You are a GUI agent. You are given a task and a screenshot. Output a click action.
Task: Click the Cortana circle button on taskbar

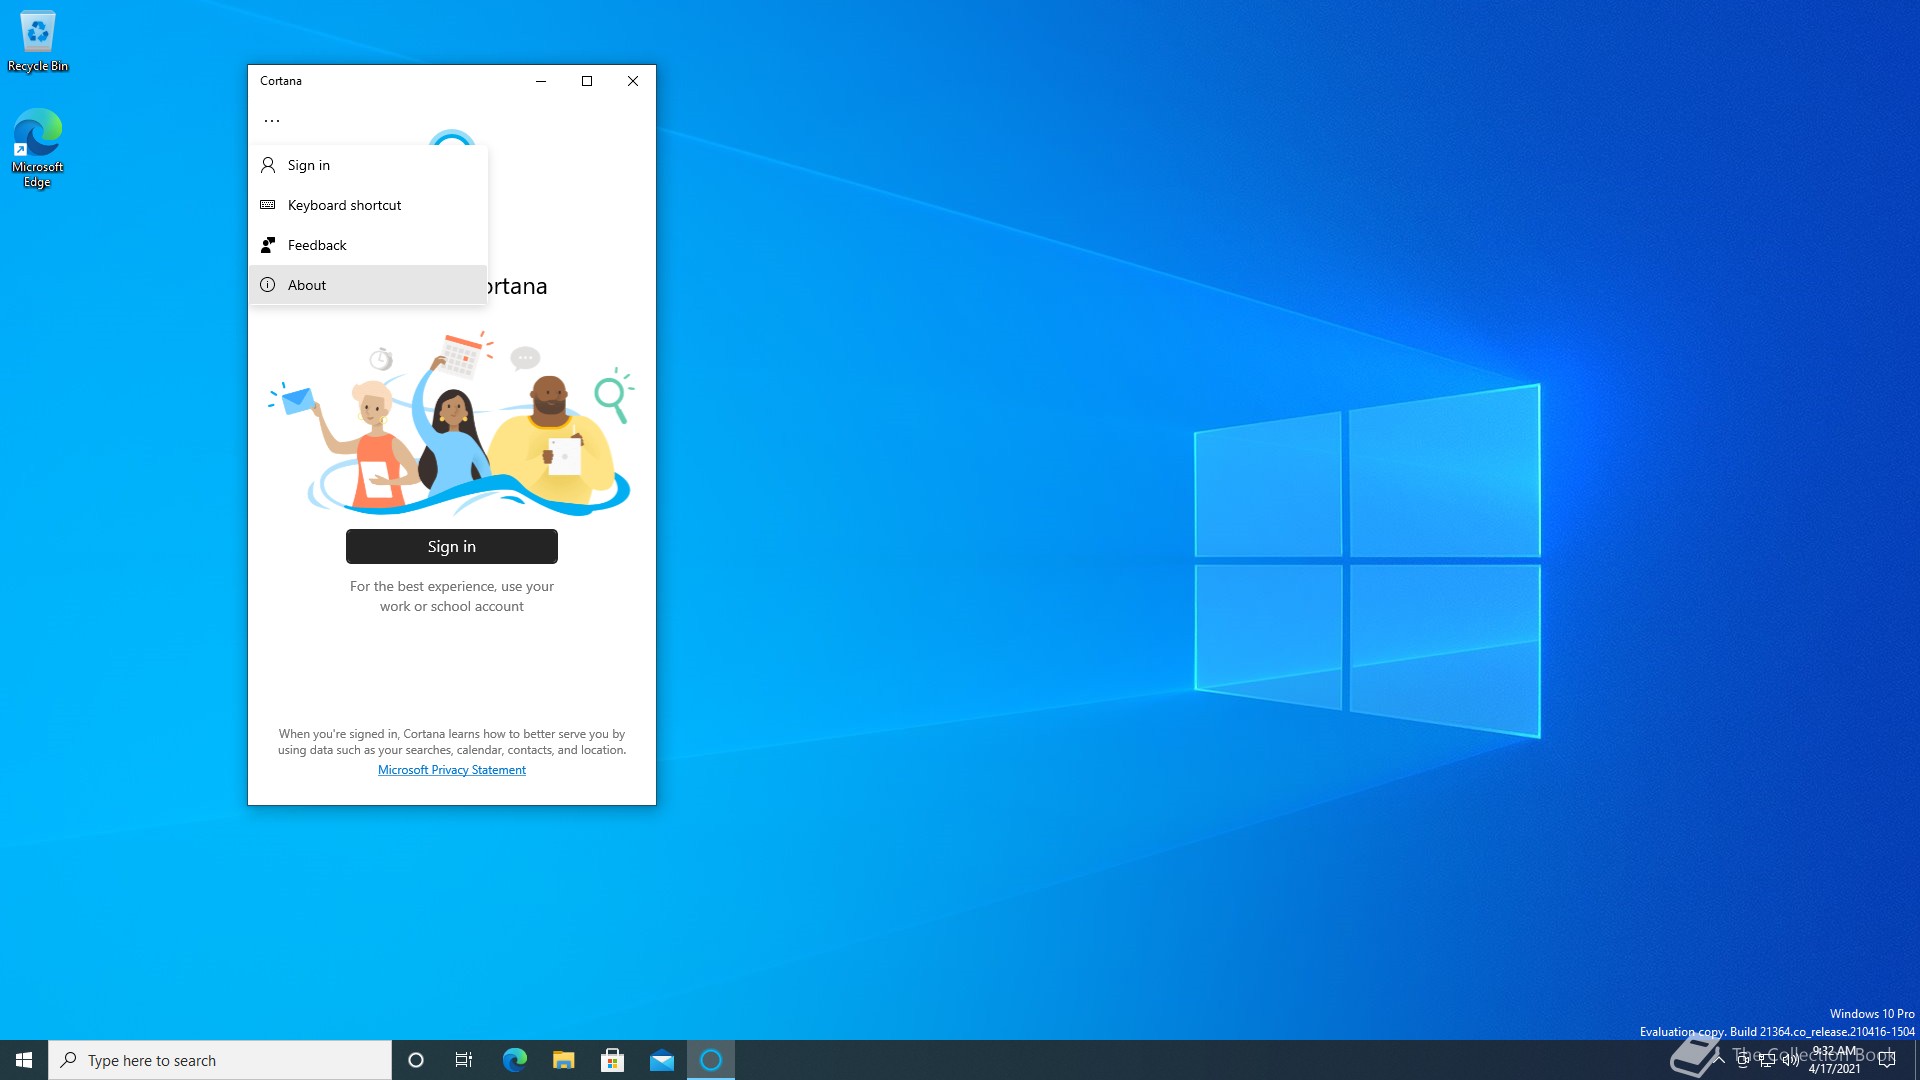(x=416, y=1060)
